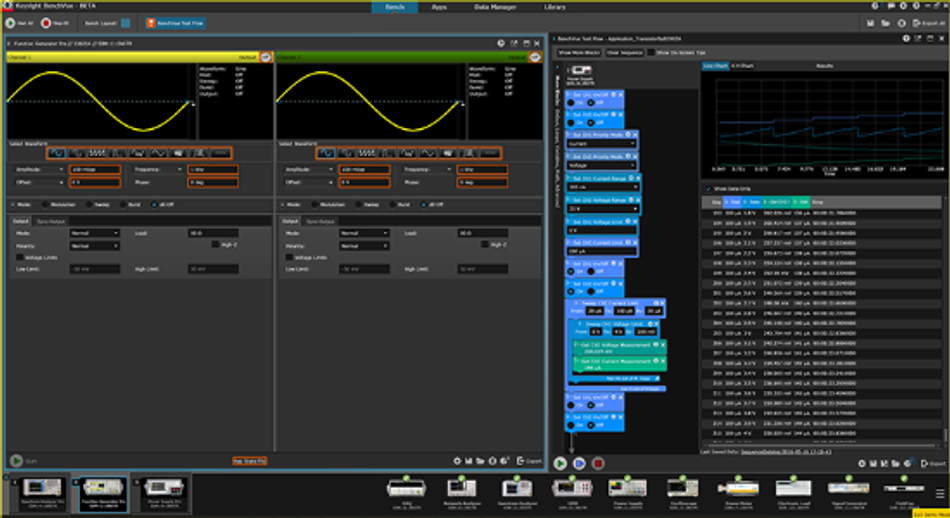The image size is (950, 518).
Task: Open Set Ch1 Current Range dropdown
Action: click(603, 187)
